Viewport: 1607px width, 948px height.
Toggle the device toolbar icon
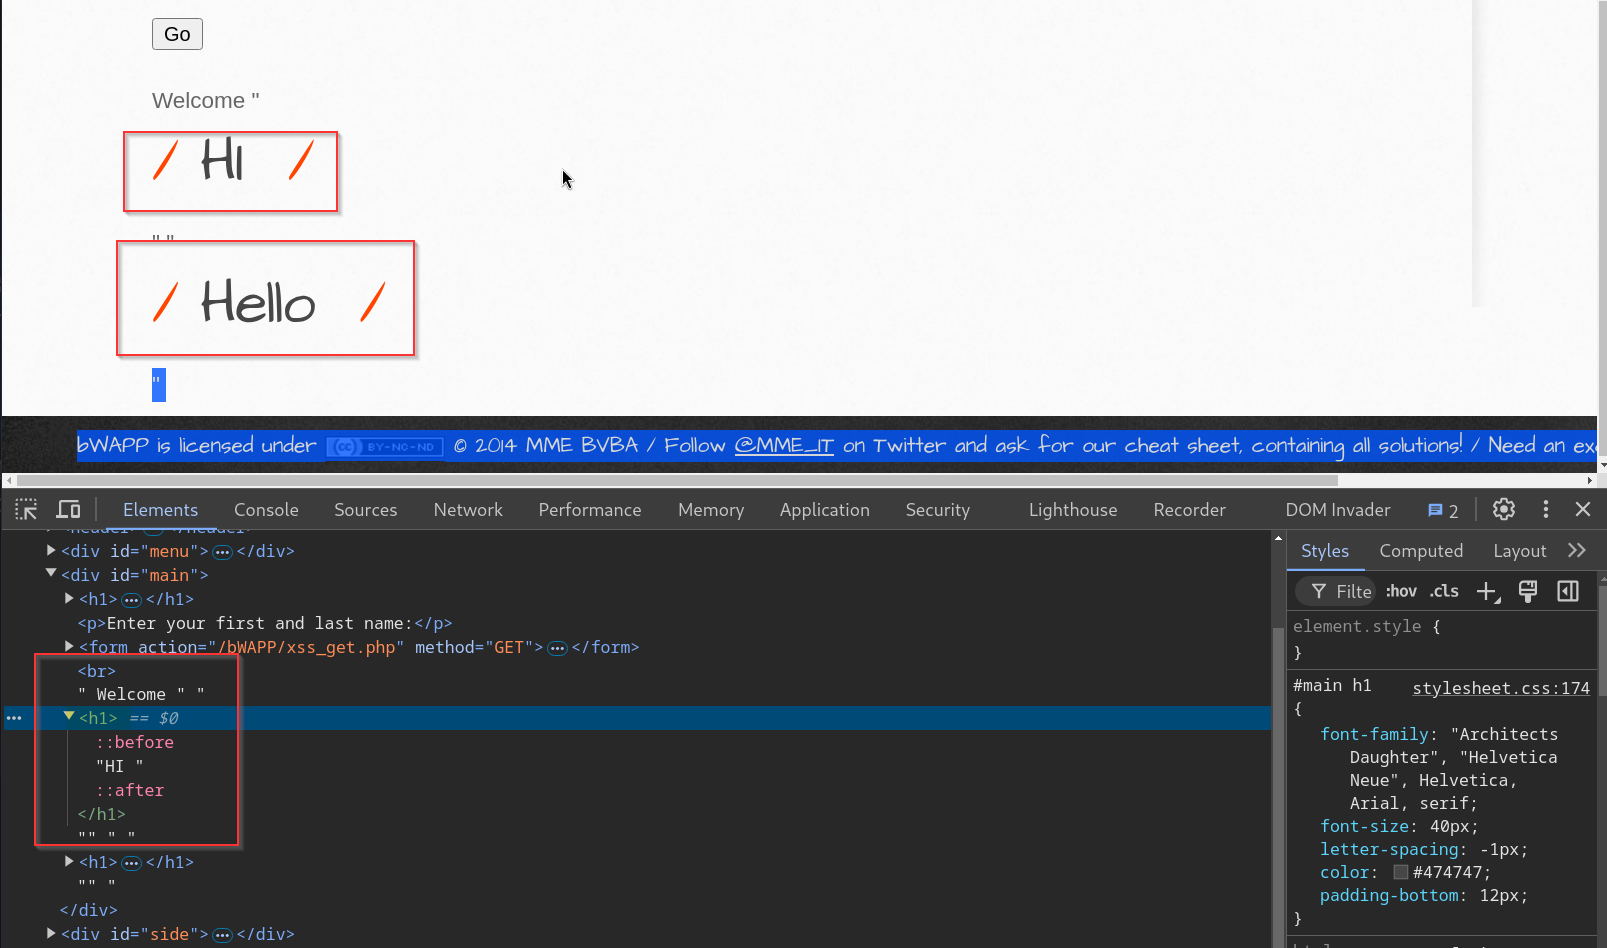pos(68,510)
